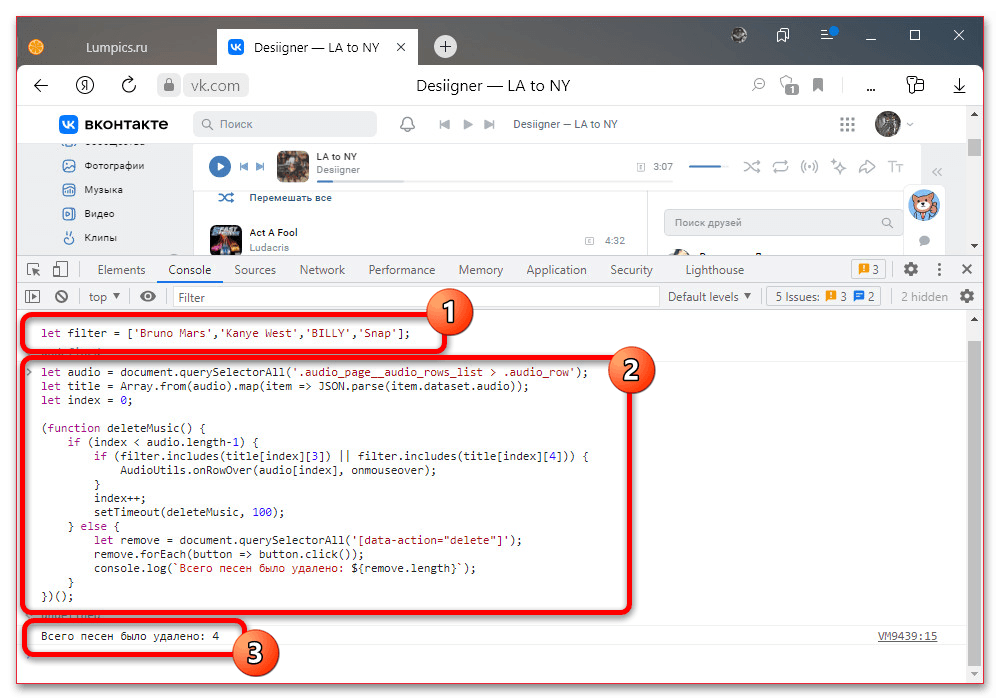The image size is (1000, 700).
Task: Open console settings gear
Action: click(x=967, y=296)
